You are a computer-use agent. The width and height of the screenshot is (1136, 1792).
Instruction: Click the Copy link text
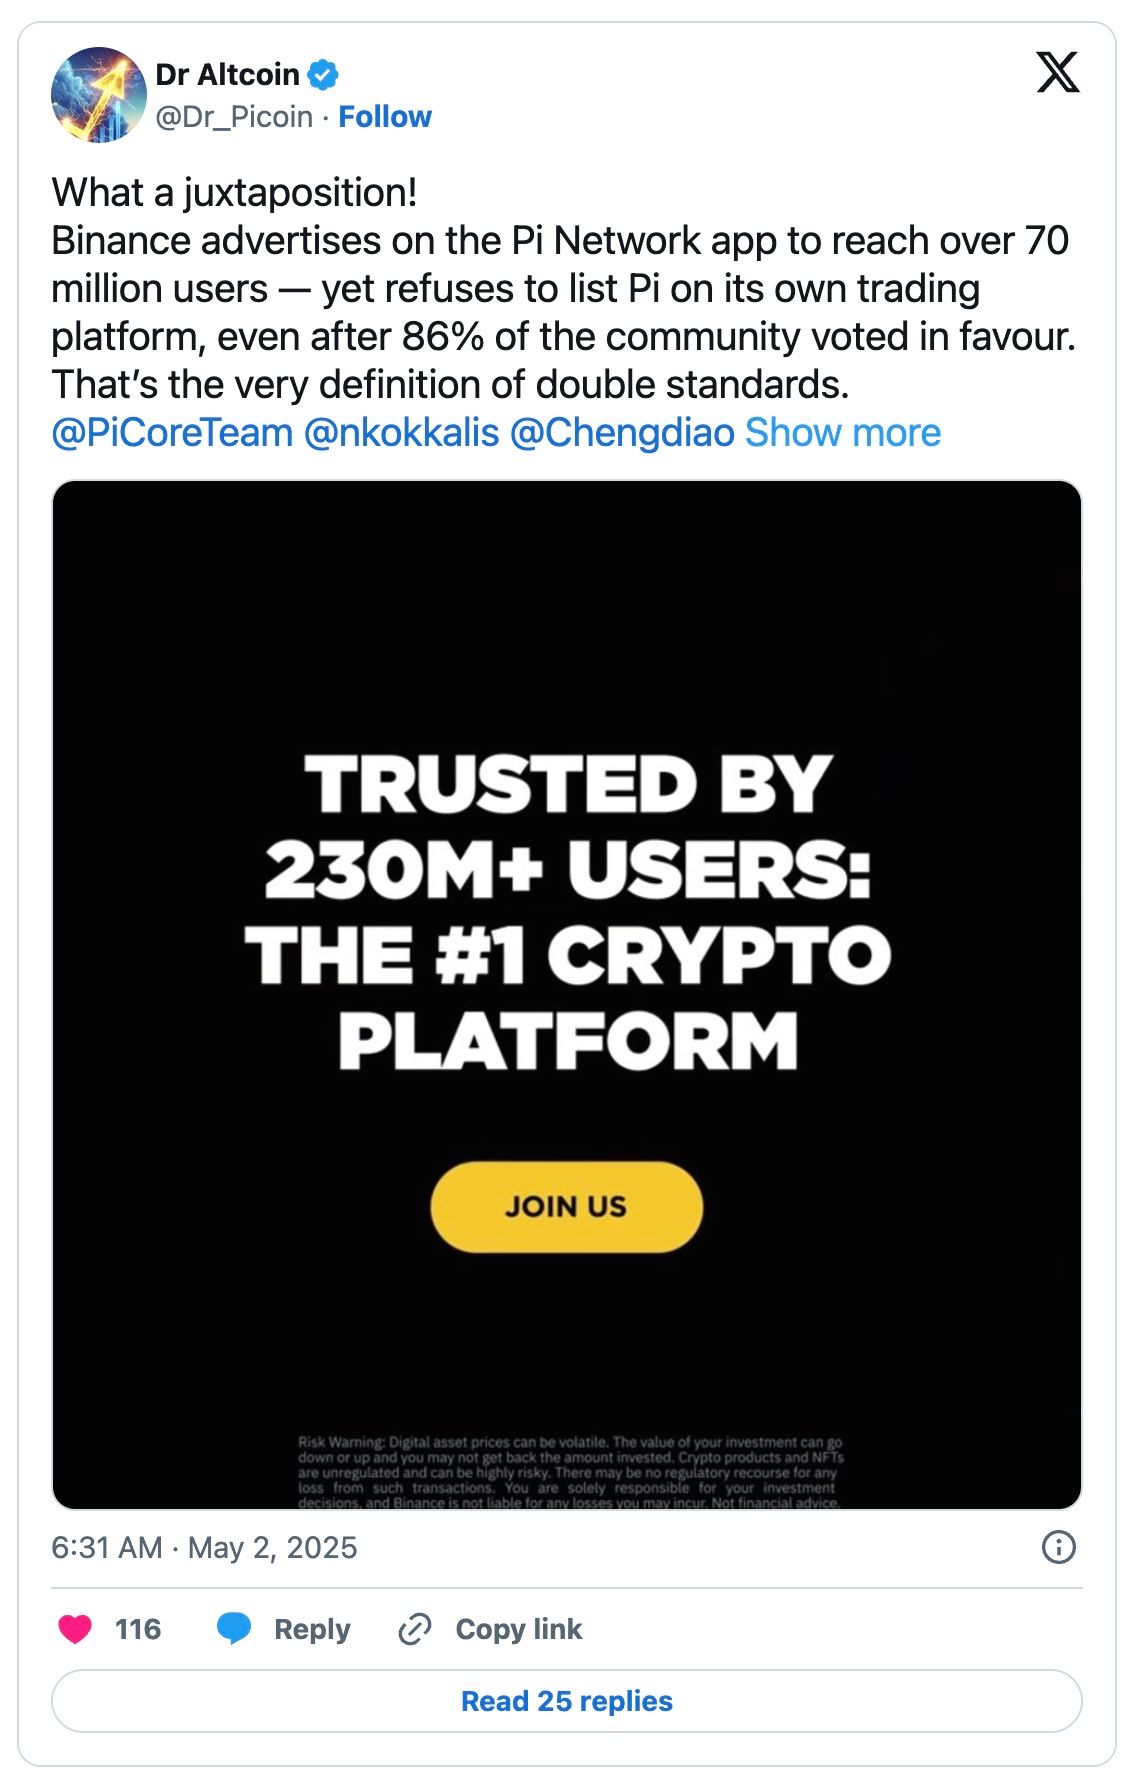[x=518, y=1629]
